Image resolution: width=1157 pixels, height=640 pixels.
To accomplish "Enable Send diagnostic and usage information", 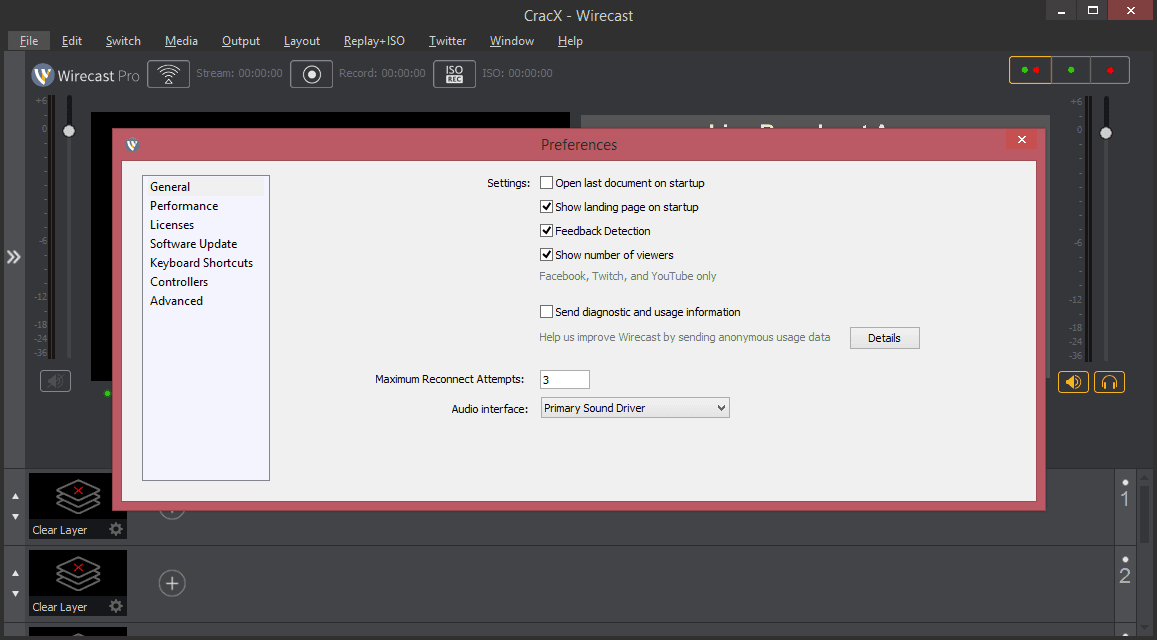I will click(546, 312).
